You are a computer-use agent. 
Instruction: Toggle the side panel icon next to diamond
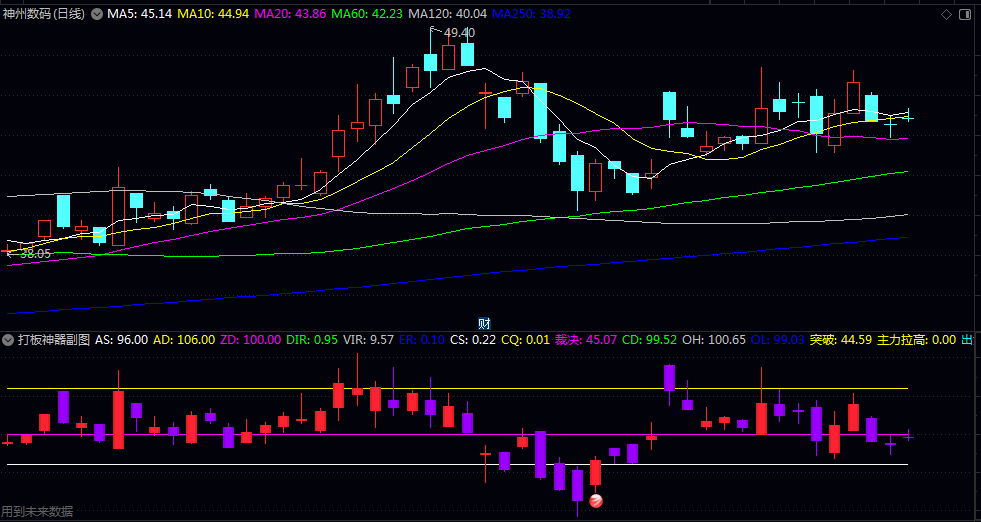(965, 14)
